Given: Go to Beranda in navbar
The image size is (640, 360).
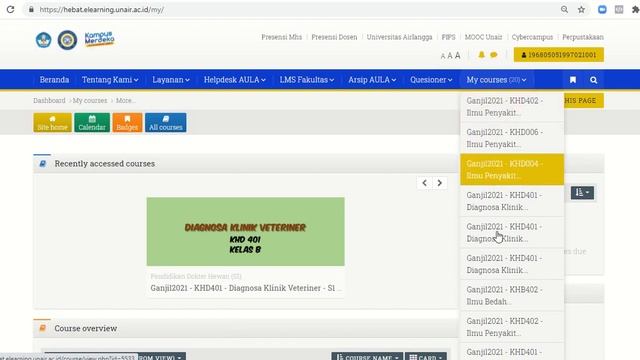Looking at the screenshot, I should (54, 80).
